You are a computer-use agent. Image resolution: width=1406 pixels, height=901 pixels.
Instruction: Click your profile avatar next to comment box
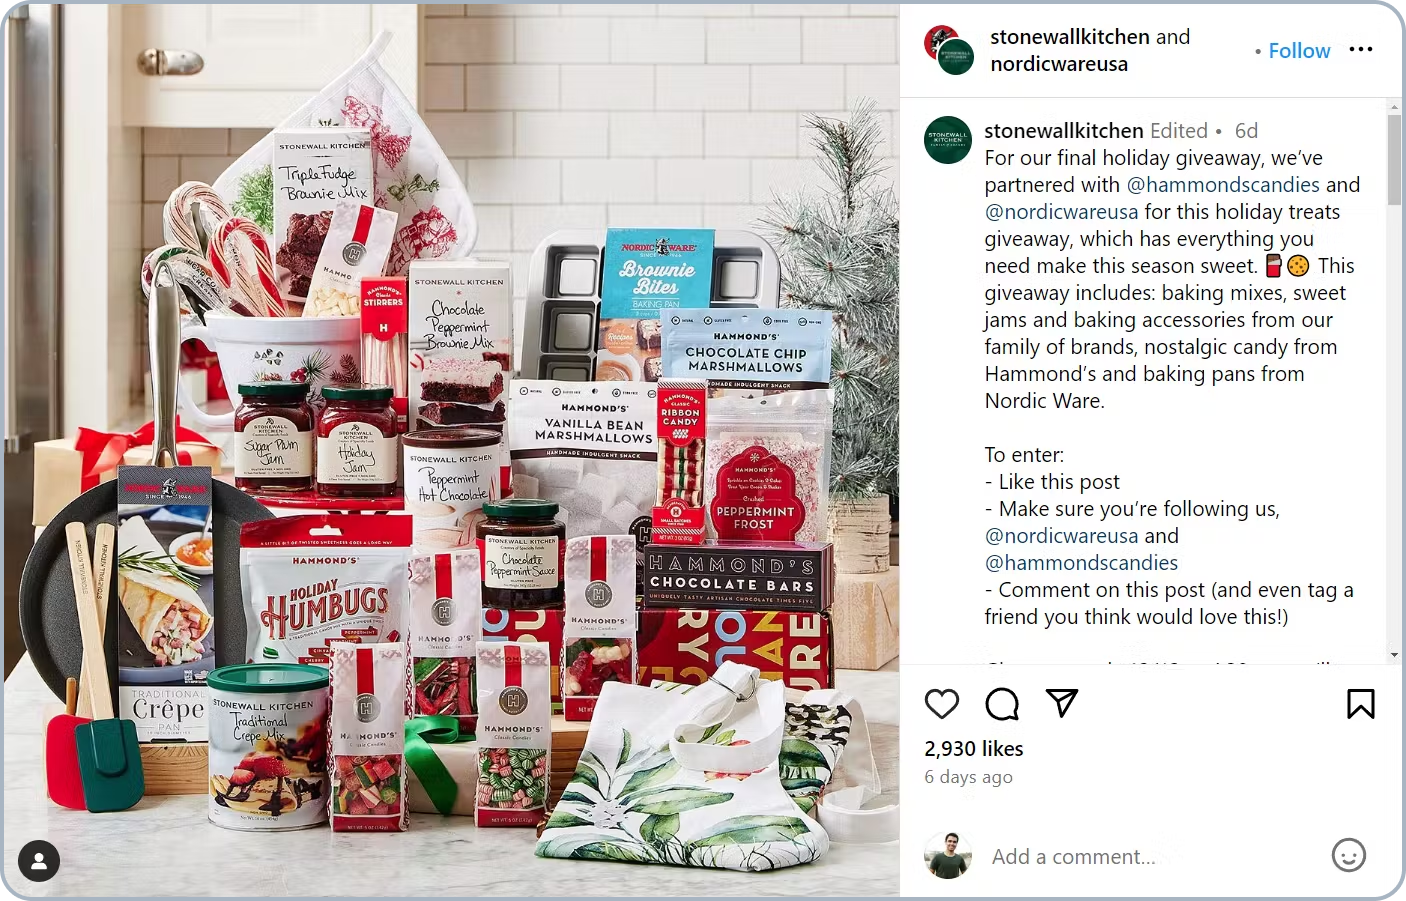pos(947,855)
